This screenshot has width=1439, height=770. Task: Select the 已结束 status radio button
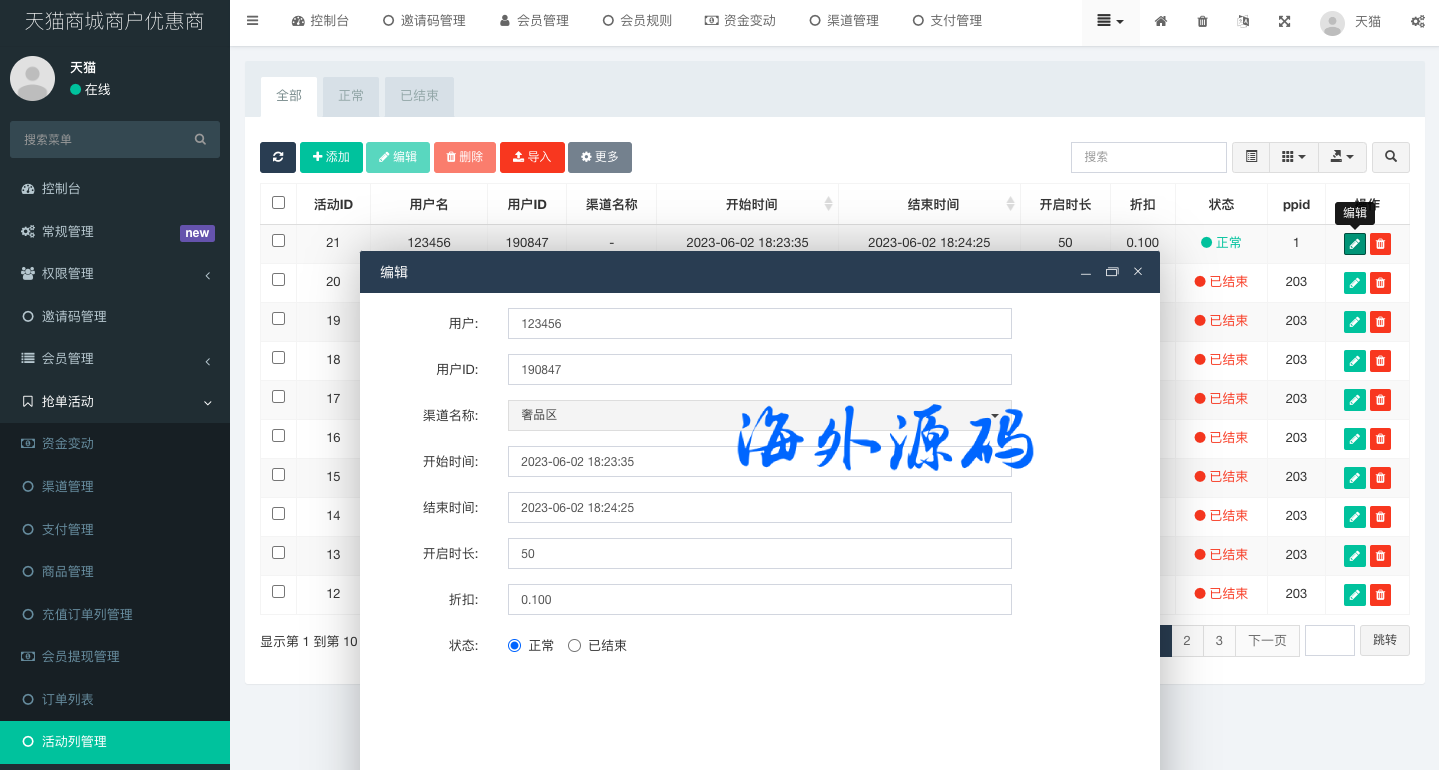click(574, 646)
